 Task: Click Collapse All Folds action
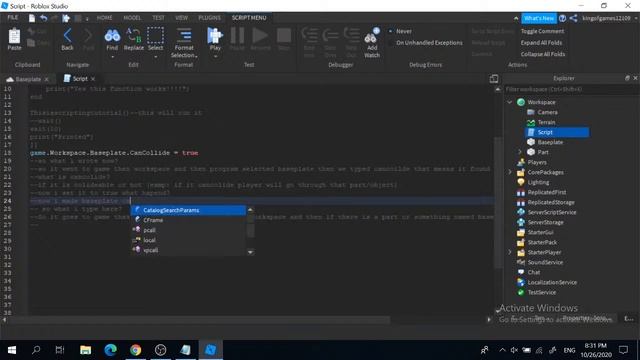[542, 54]
